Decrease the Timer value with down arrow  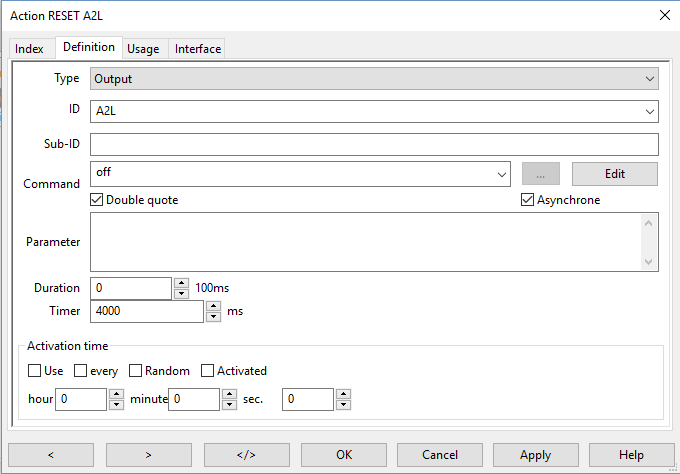213,317
